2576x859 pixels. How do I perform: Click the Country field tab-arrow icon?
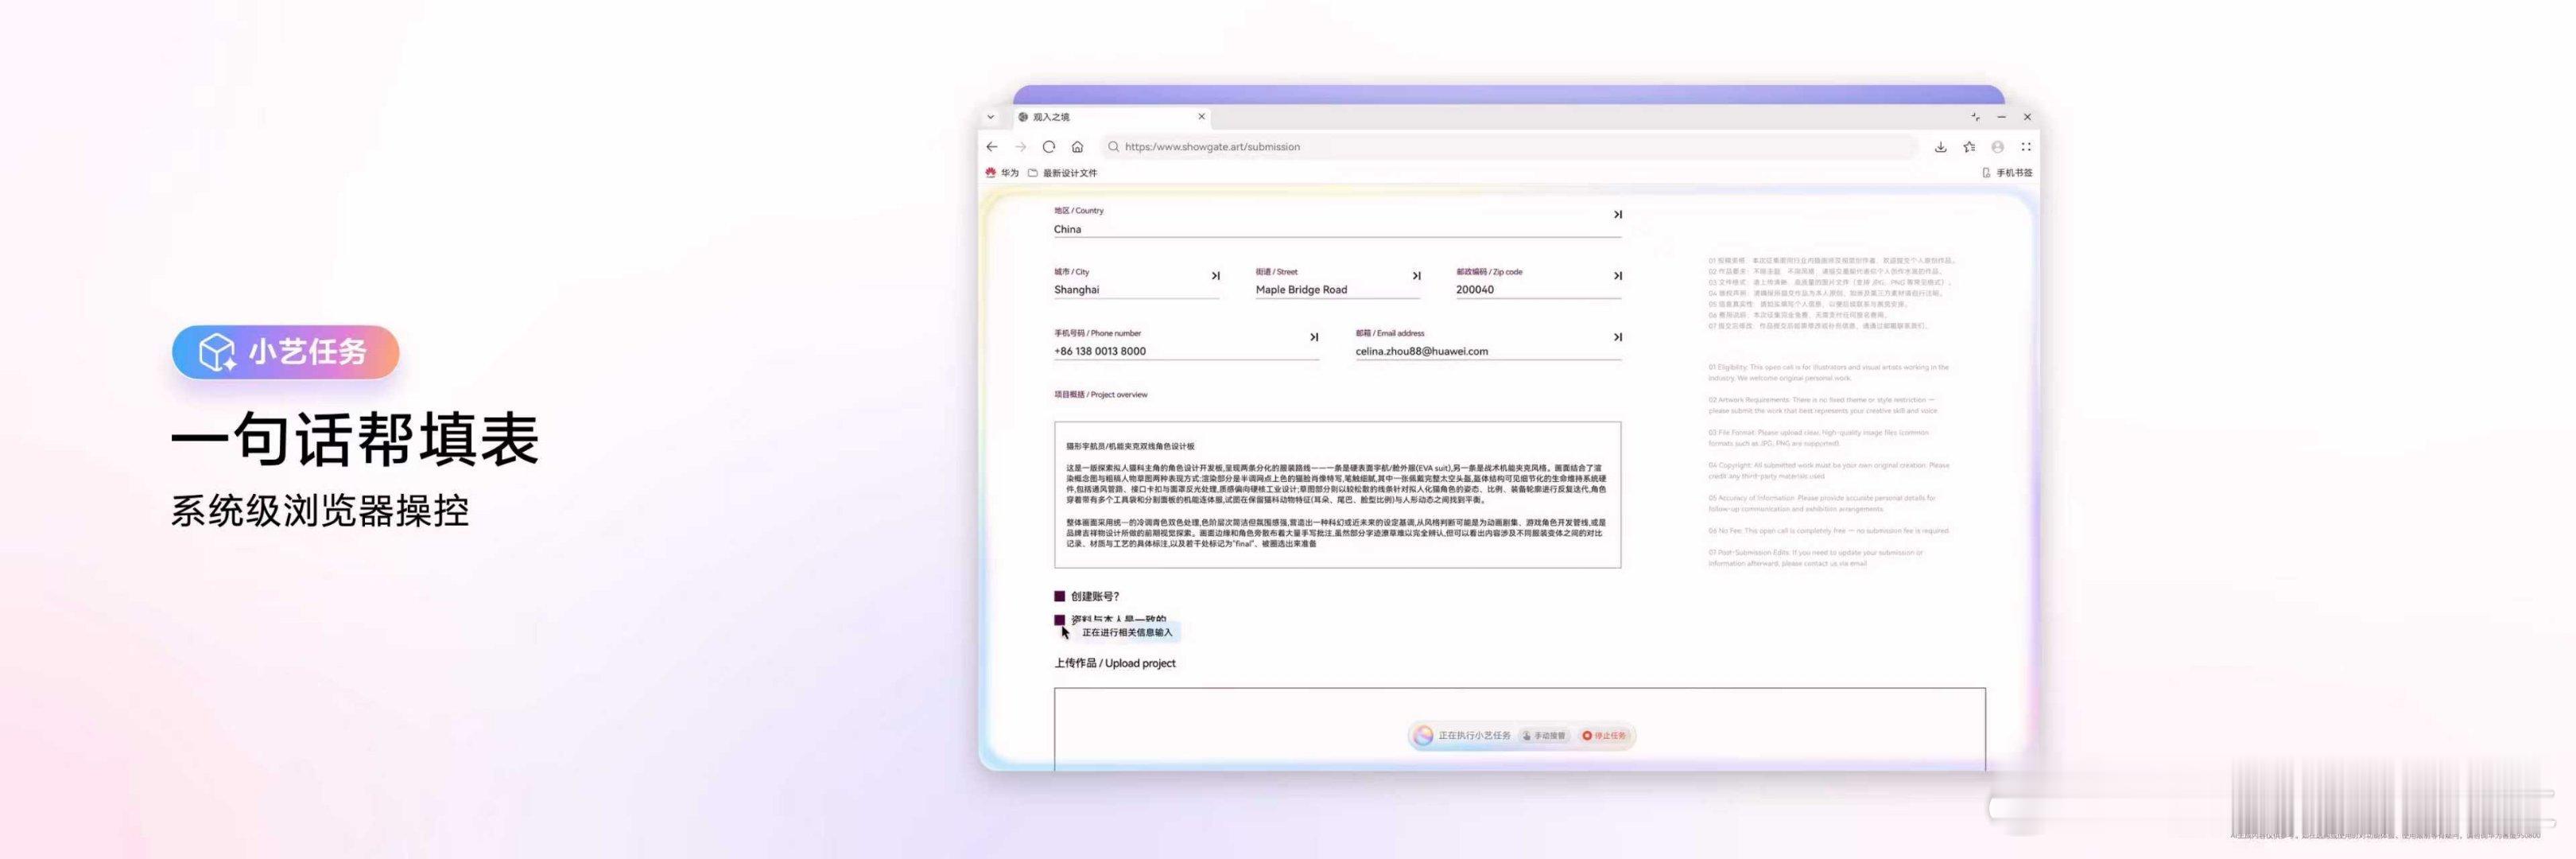pos(1617,214)
